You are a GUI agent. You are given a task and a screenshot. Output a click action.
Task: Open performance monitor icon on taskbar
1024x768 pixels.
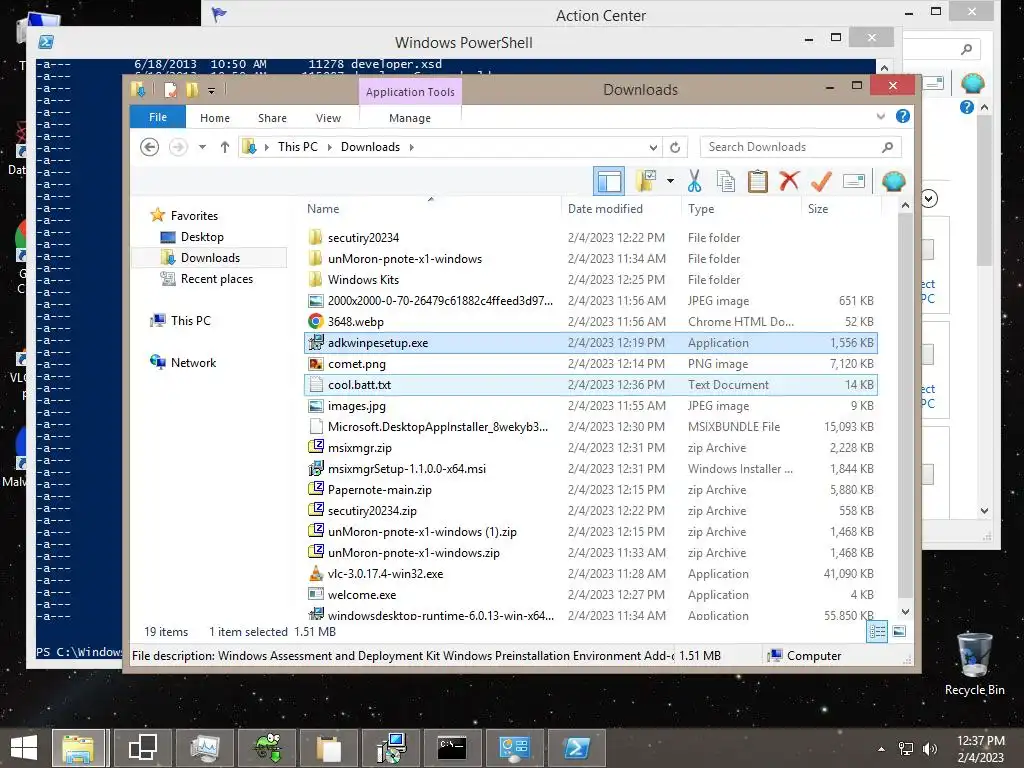[x=205, y=748]
